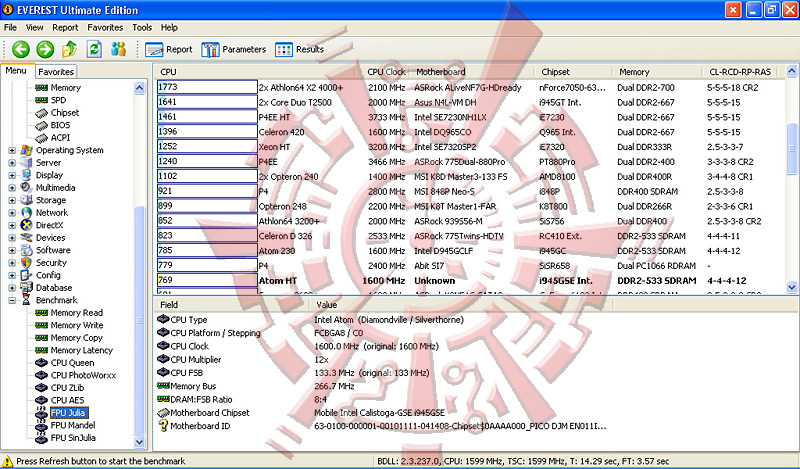Viewport: 800px width, 469px height.
Task: Switch to the Menu tab
Action: [16, 71]
